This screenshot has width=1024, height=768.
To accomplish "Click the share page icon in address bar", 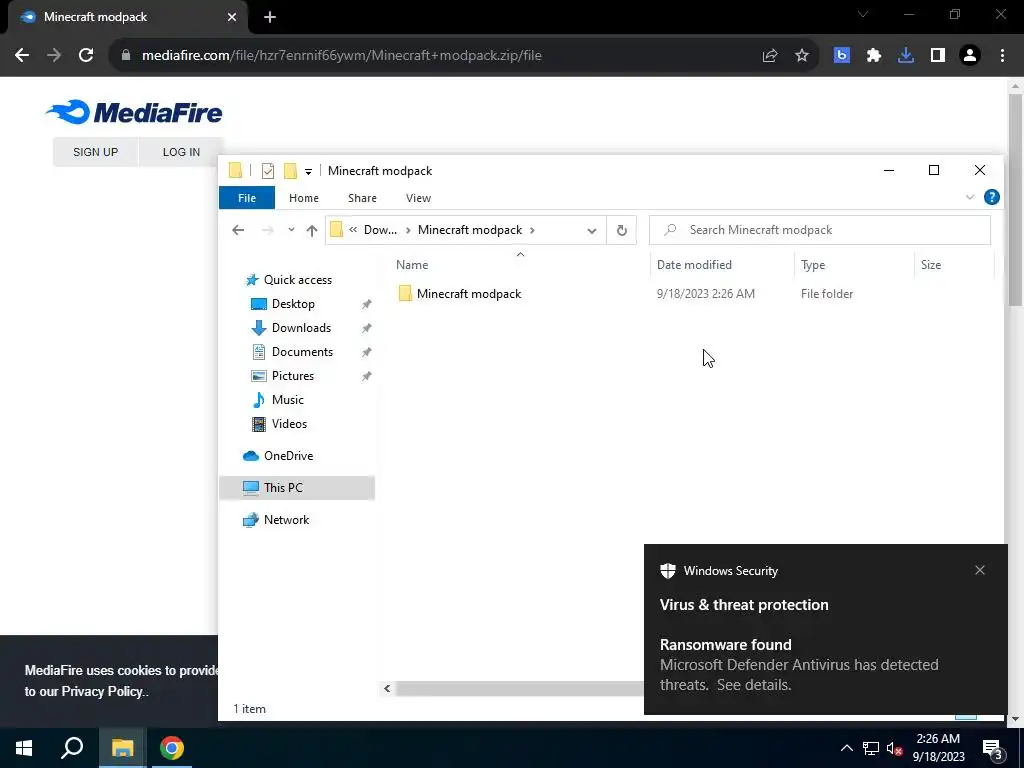I will (770, 56).
